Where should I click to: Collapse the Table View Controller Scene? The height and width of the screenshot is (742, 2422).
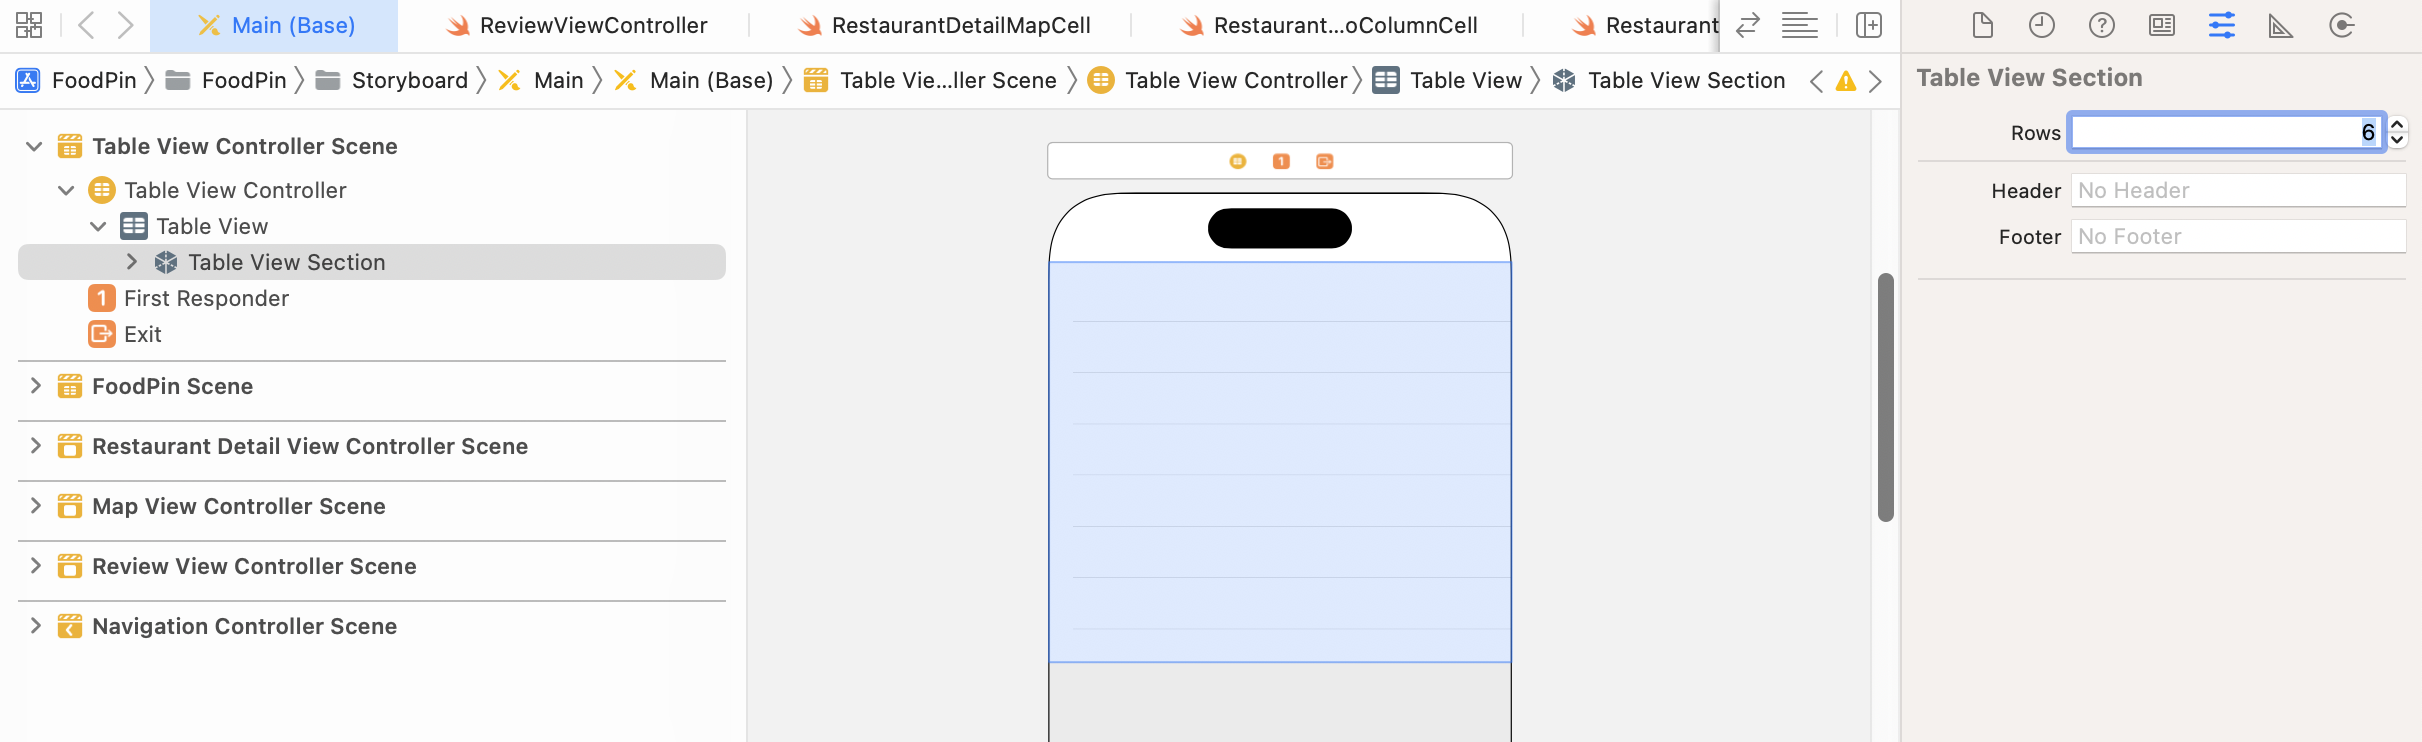pos(34,146)
